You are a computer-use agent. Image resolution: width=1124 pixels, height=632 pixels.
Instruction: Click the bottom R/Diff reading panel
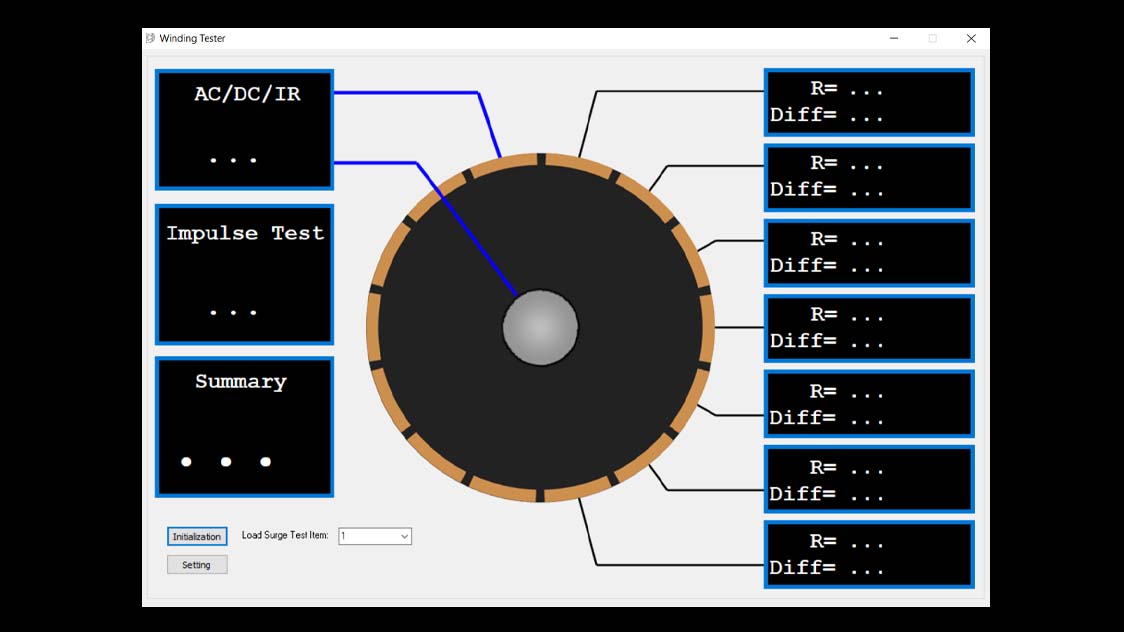point(868,554)
